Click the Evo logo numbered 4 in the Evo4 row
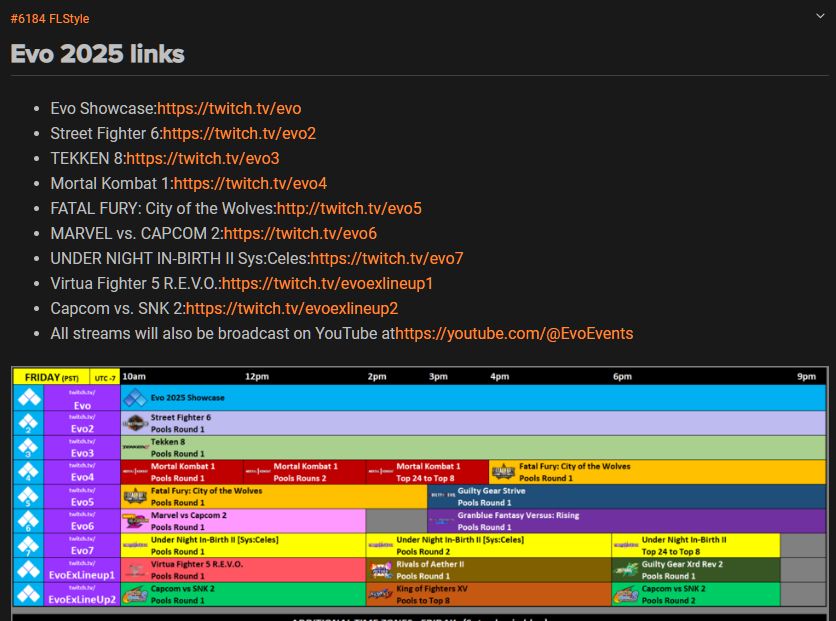The image size is (836, 621). [29, 472]
